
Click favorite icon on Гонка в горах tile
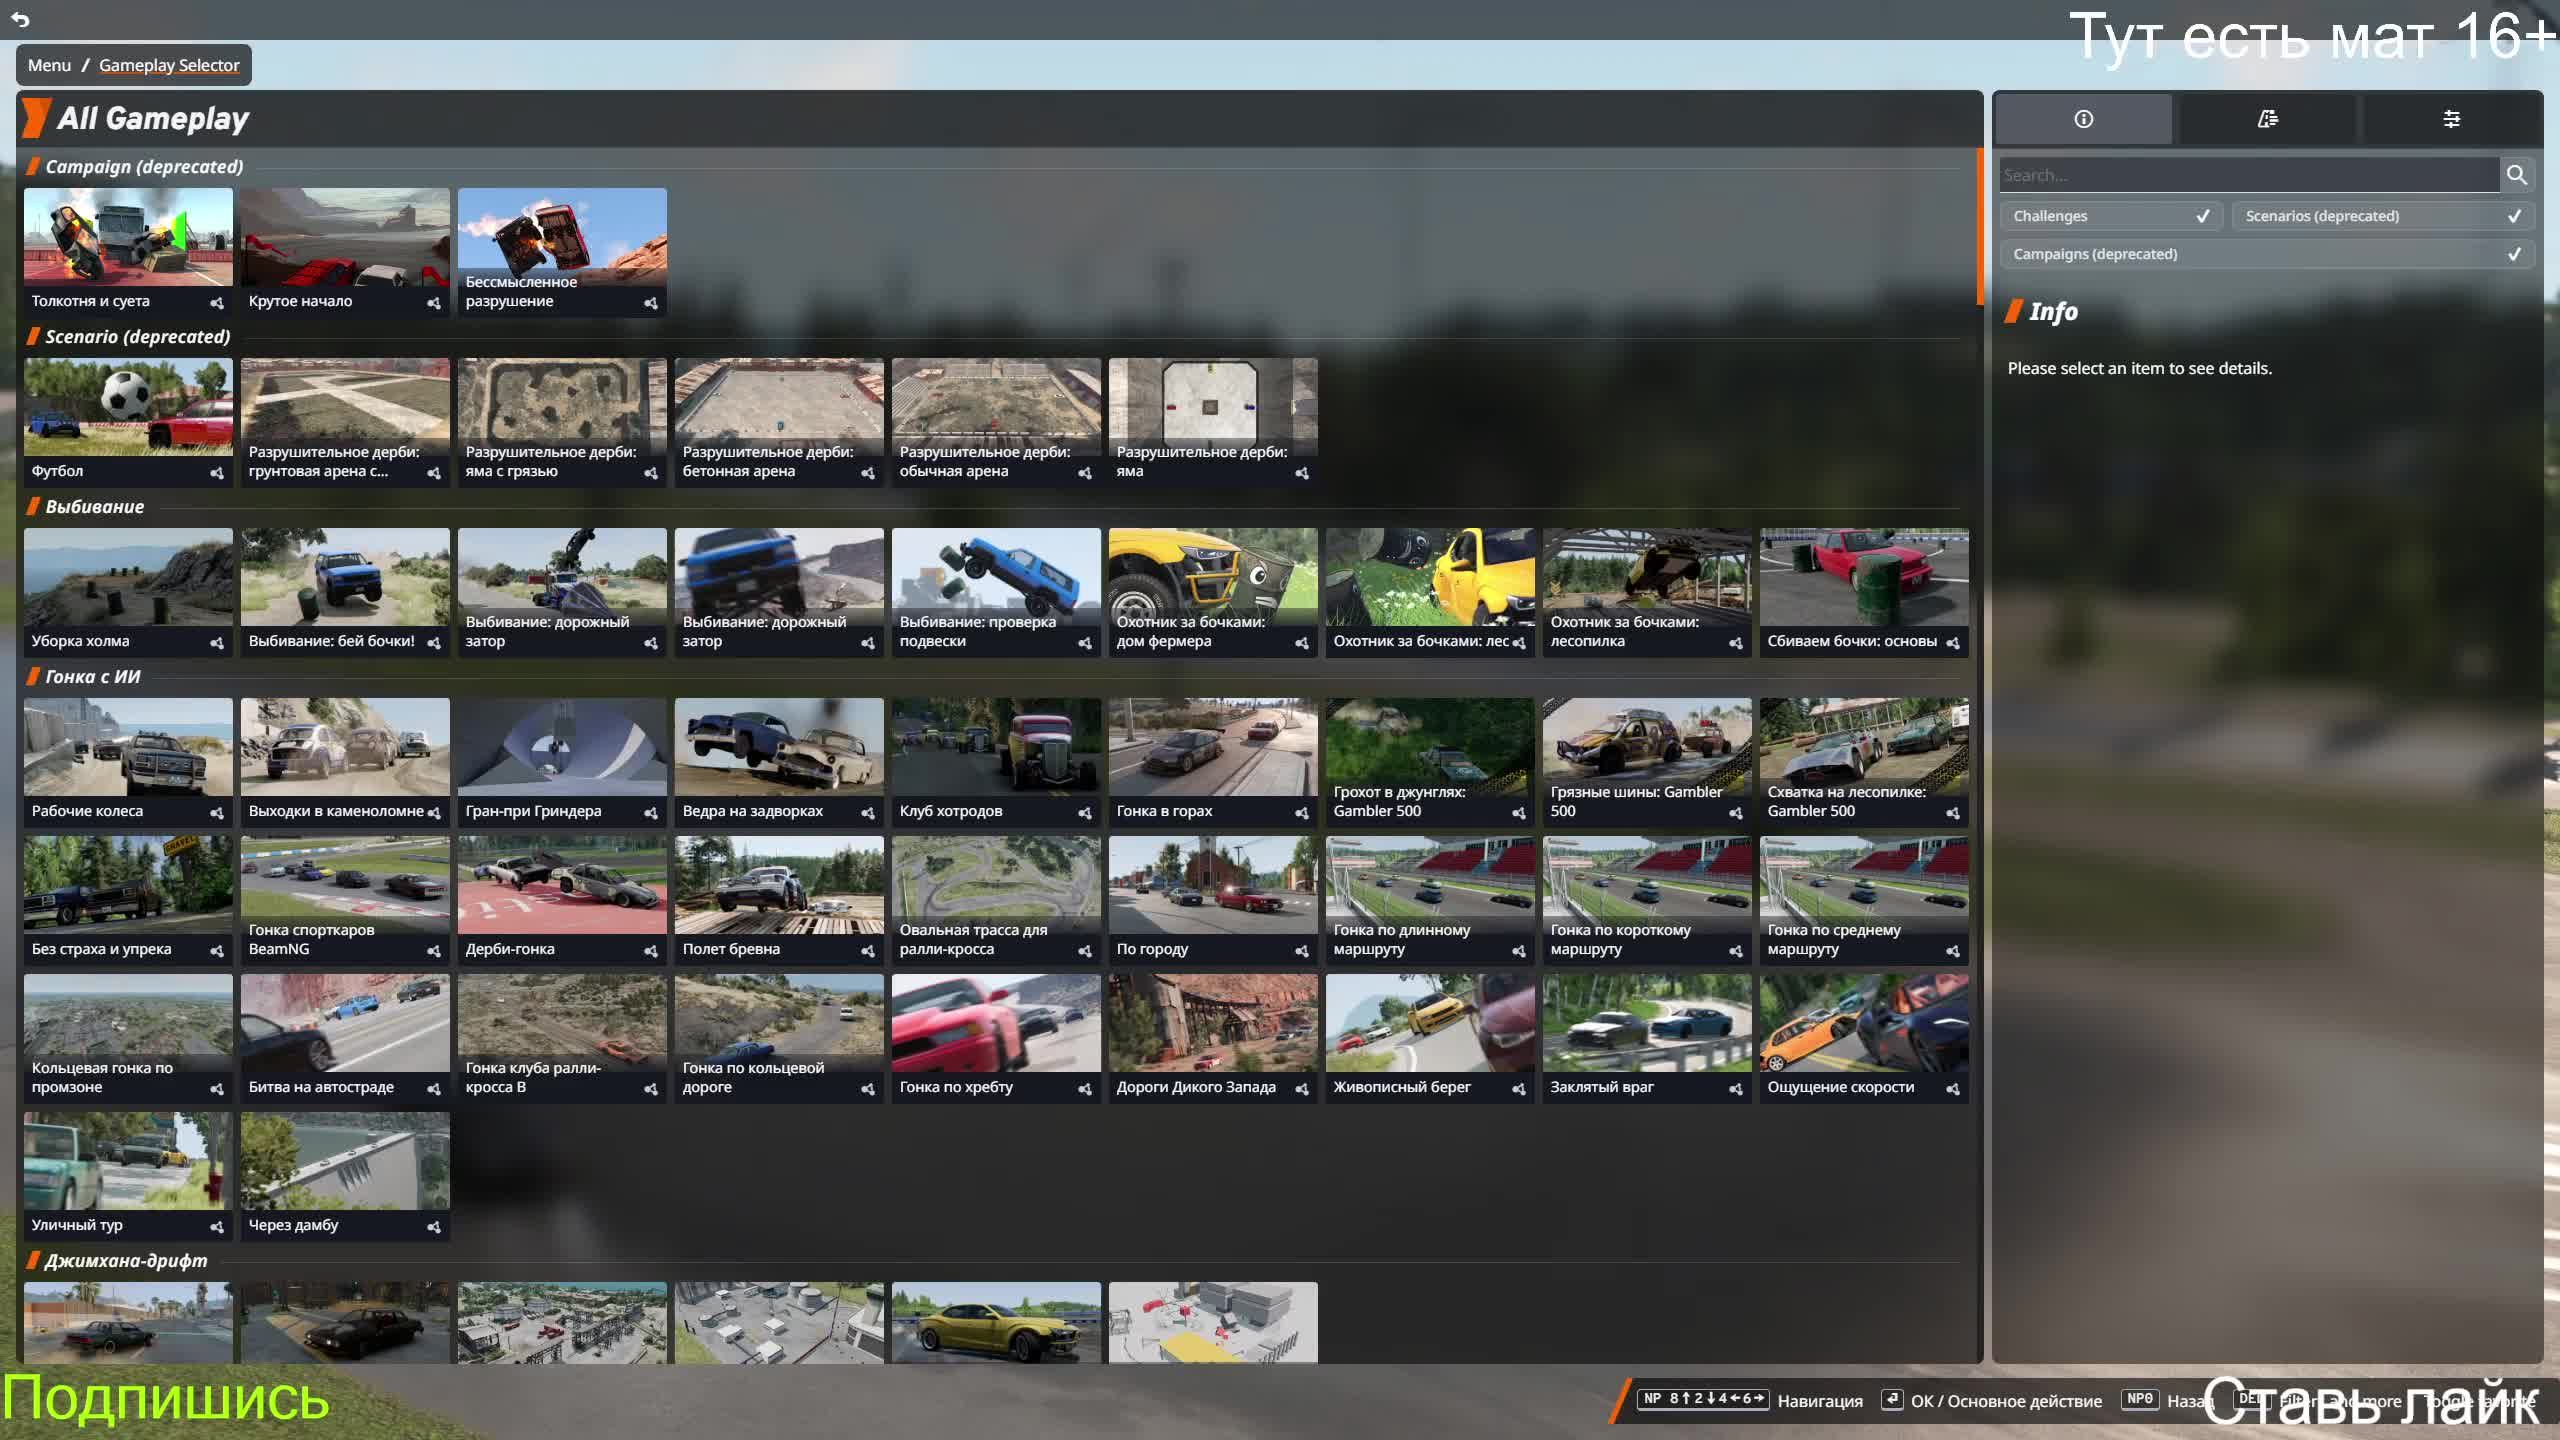(1302, 813)
